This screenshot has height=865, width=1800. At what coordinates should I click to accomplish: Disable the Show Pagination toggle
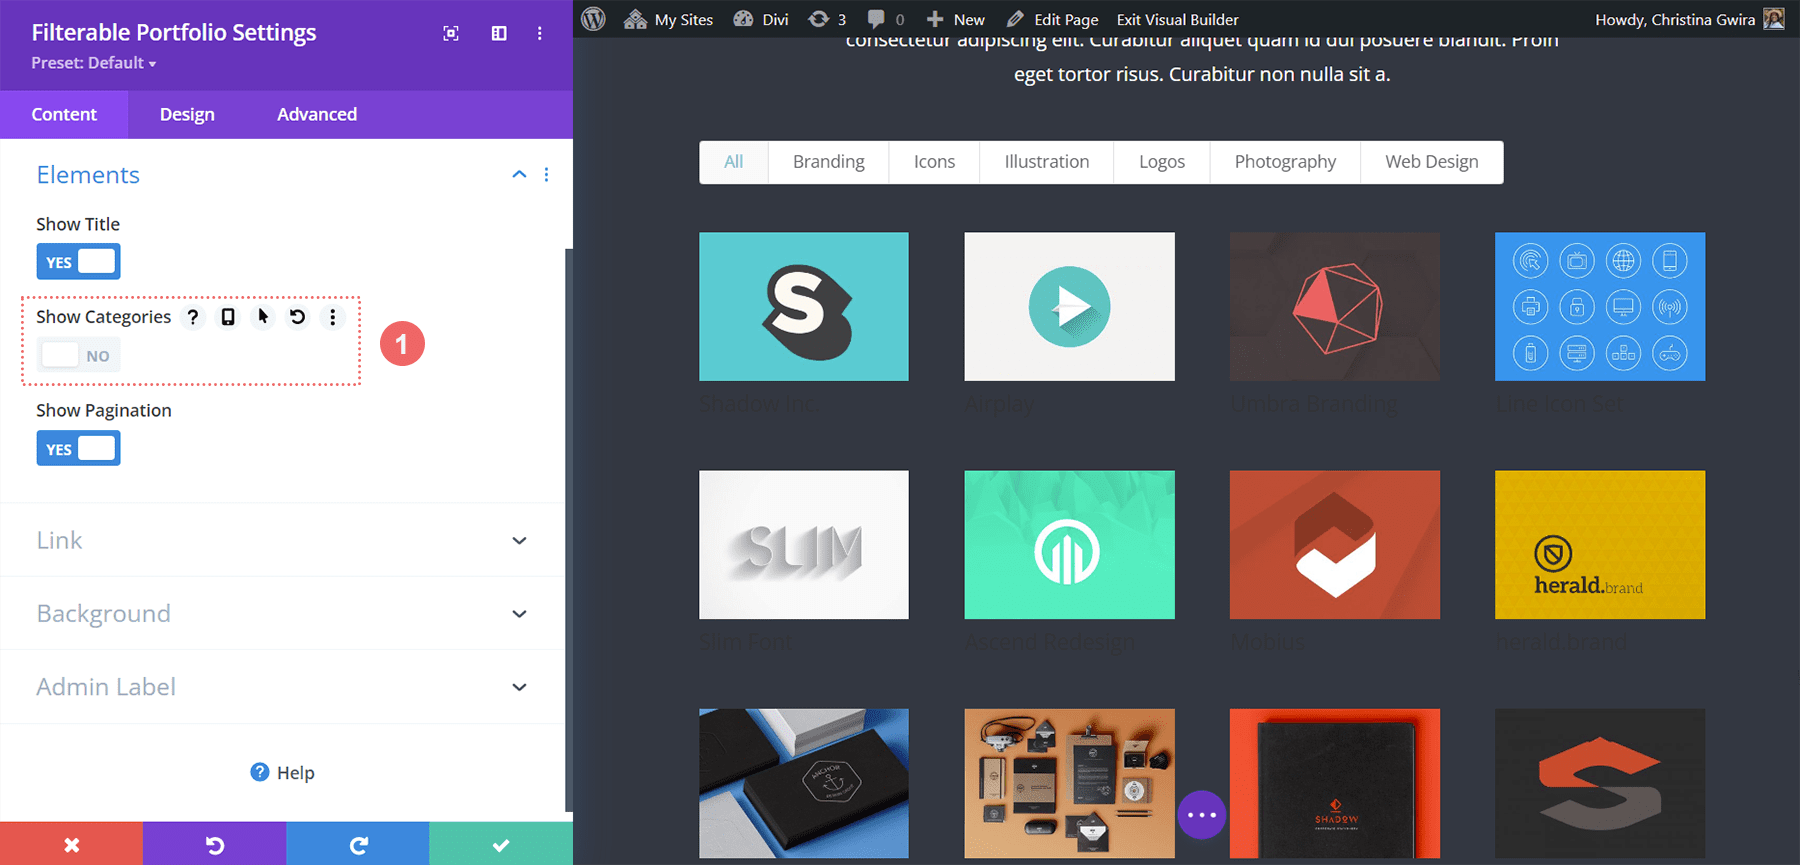click(78, 448)
